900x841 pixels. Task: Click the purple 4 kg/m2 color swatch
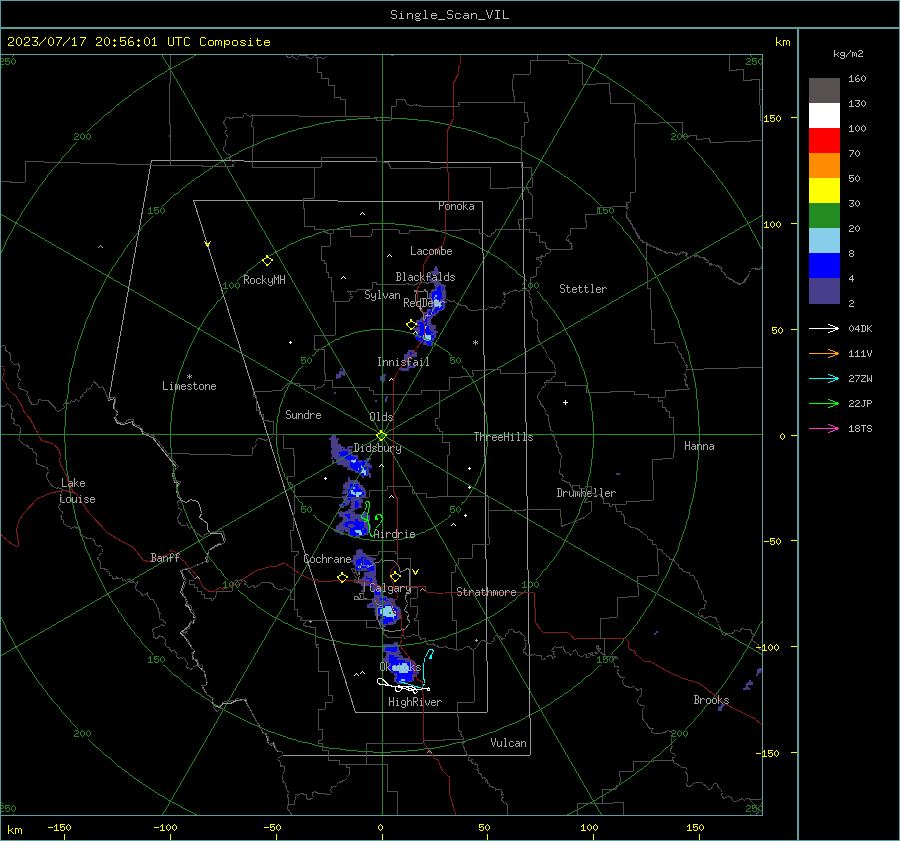point(824,291)
